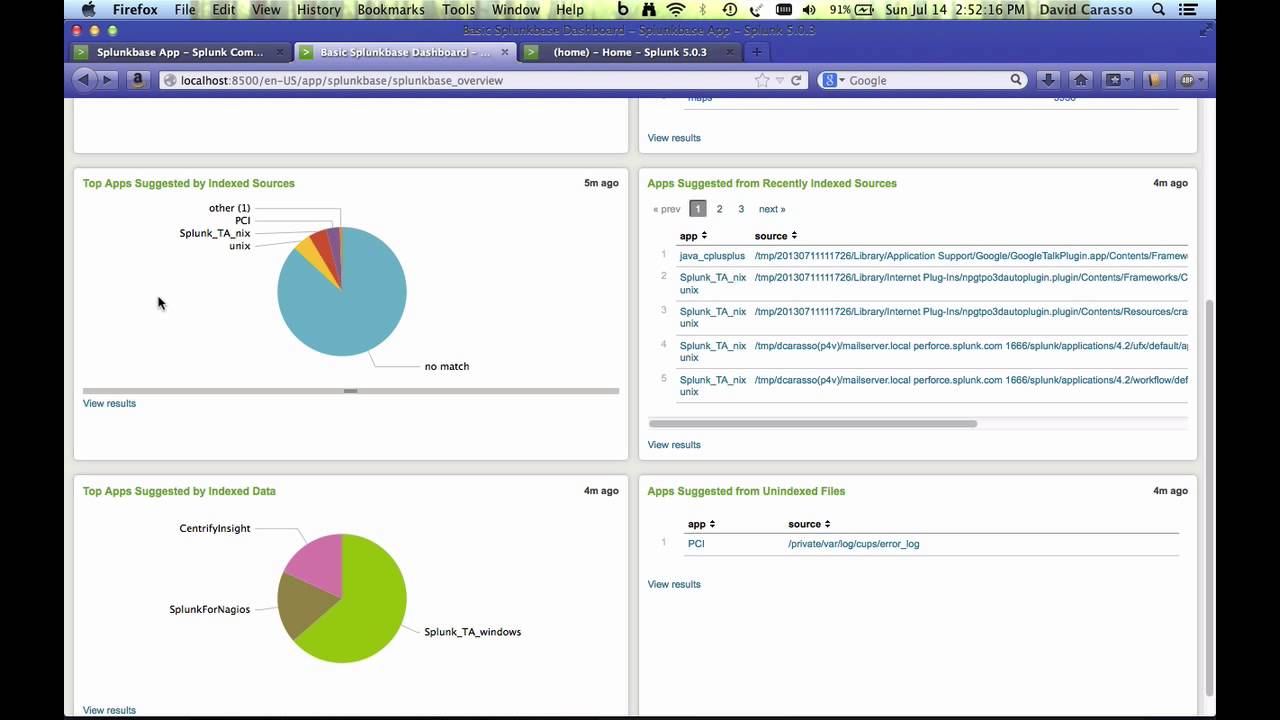Click the Bluetooth menu bar icon
Viewport: 1280px width, 720px height.
click(703, 10)
